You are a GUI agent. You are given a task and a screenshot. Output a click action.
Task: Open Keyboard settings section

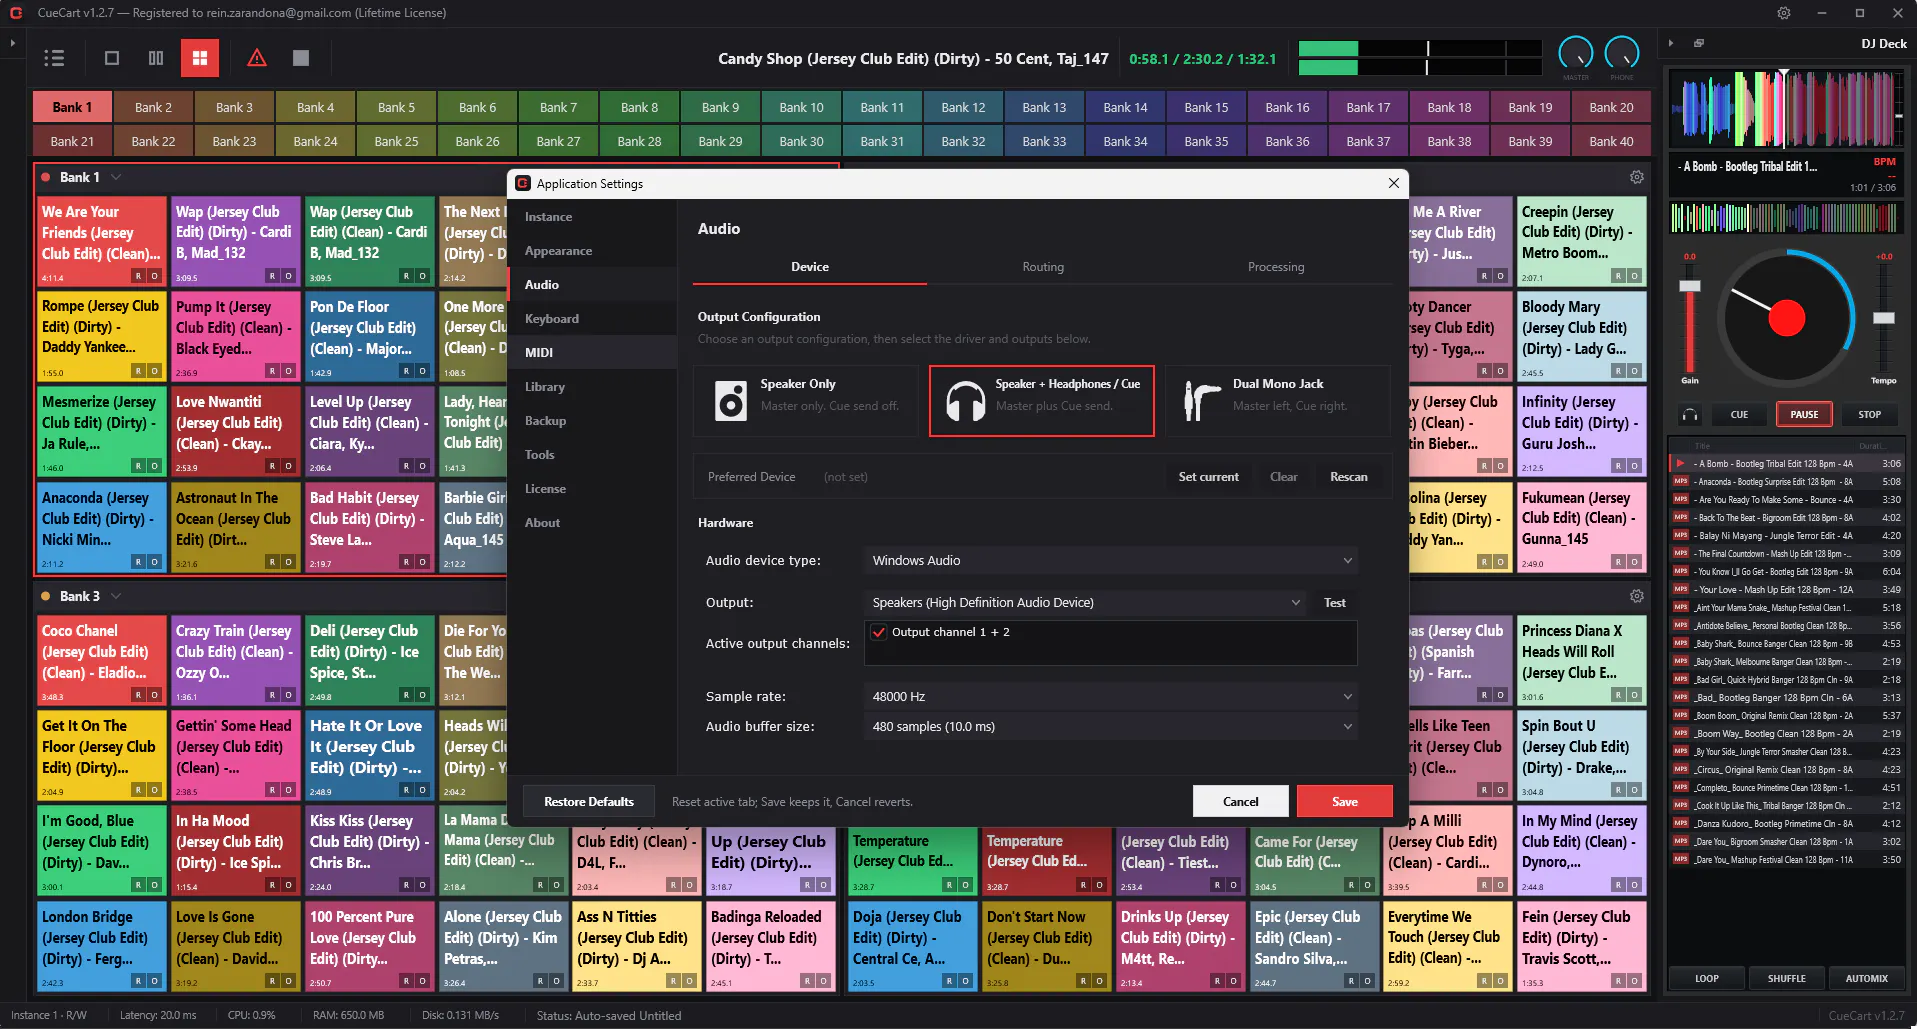(592, 319)
